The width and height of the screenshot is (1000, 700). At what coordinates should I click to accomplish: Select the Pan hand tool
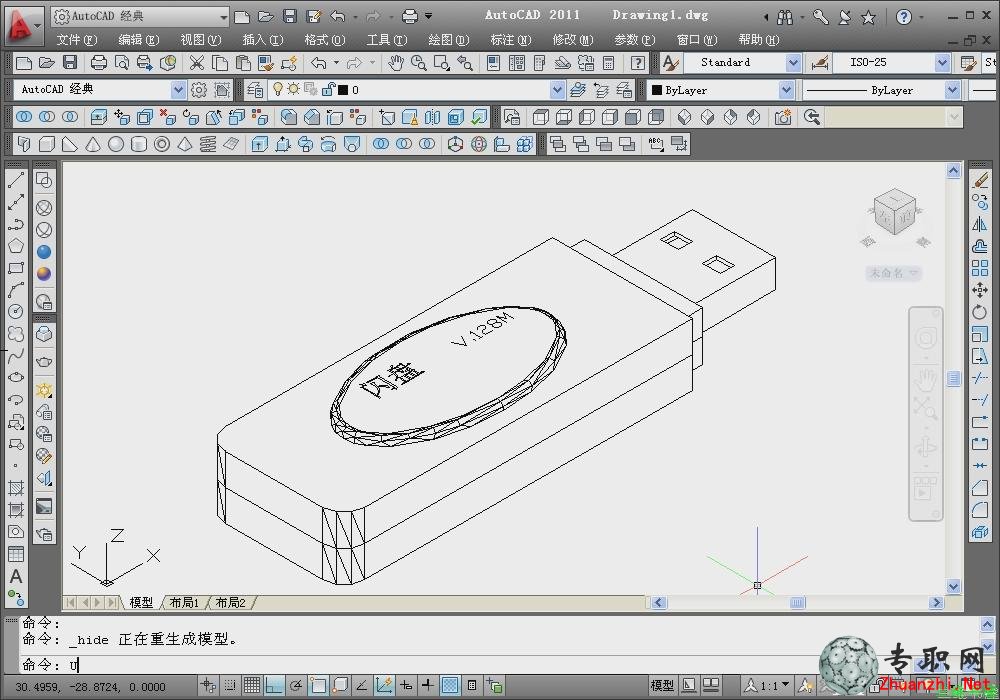point(395,62)
